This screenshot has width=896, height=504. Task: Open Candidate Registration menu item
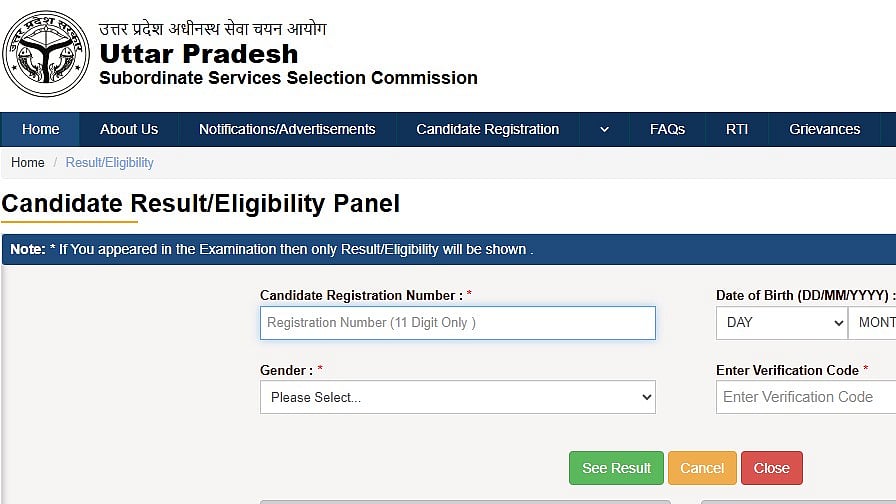click(x=487, y=129)
